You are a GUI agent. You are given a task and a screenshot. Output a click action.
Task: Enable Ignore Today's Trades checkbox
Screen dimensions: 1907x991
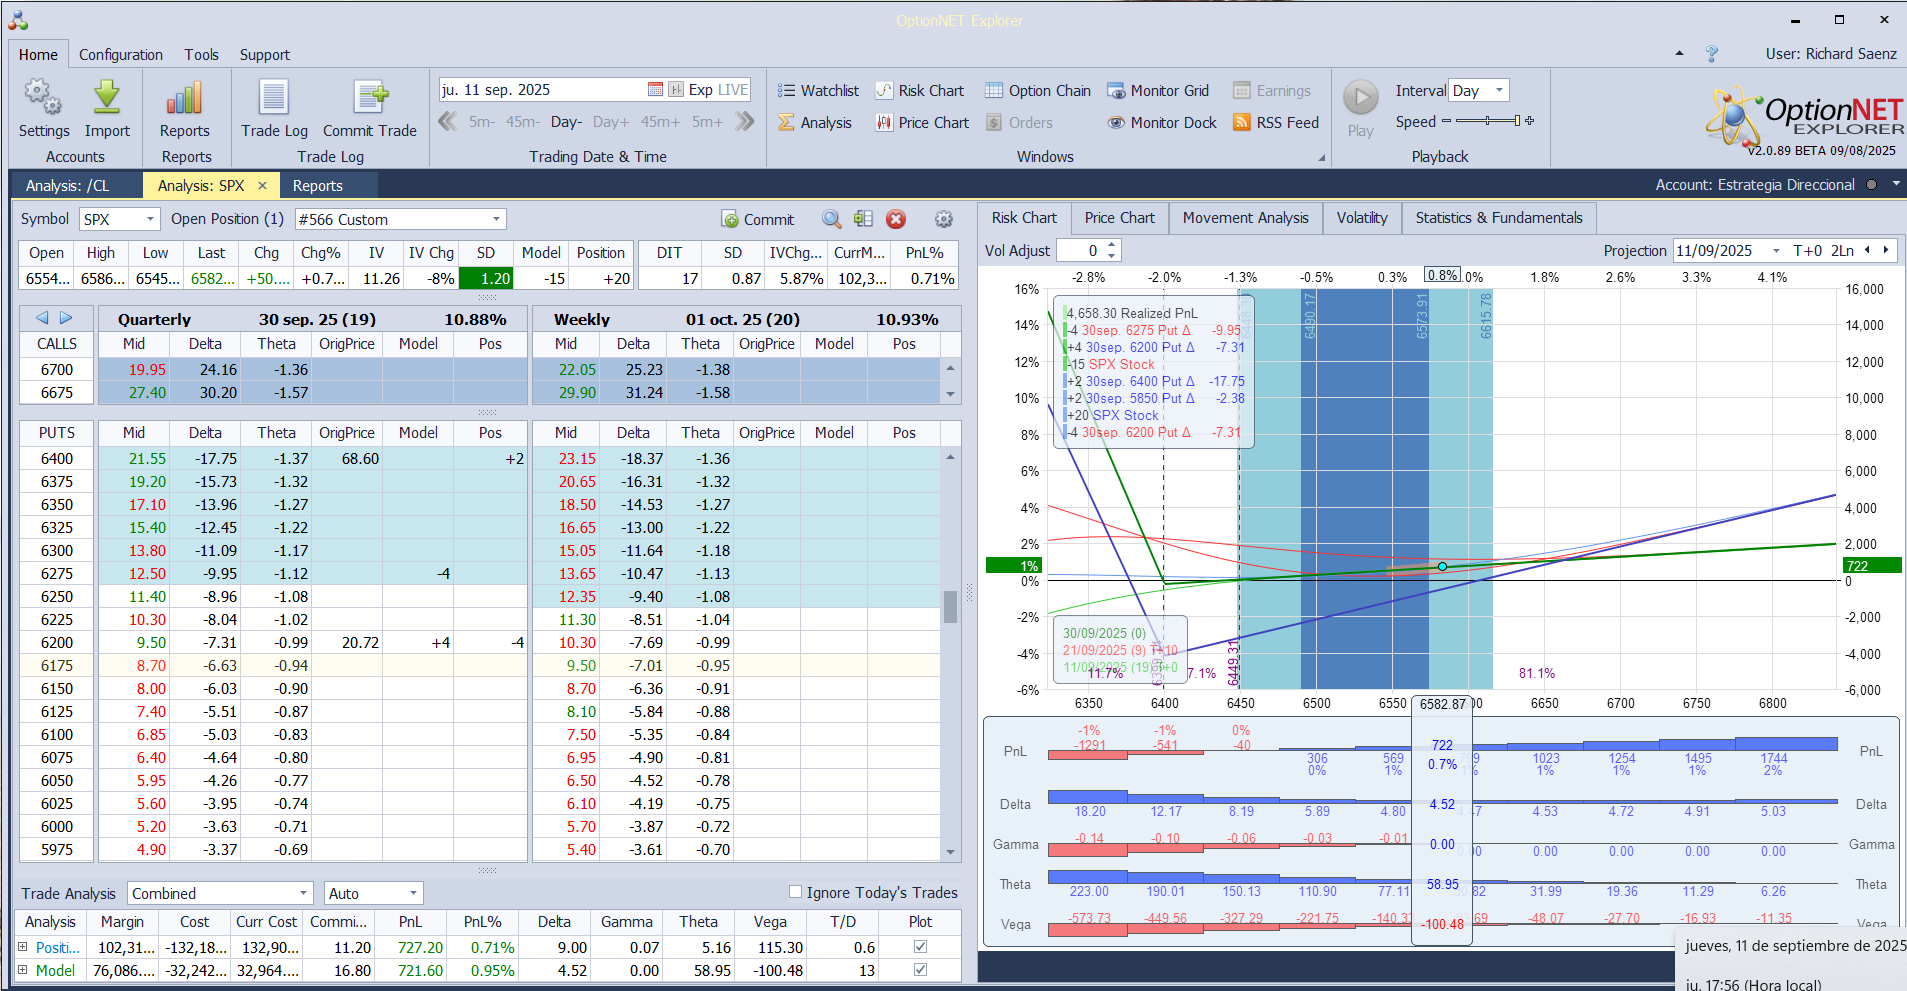[795, 892]
